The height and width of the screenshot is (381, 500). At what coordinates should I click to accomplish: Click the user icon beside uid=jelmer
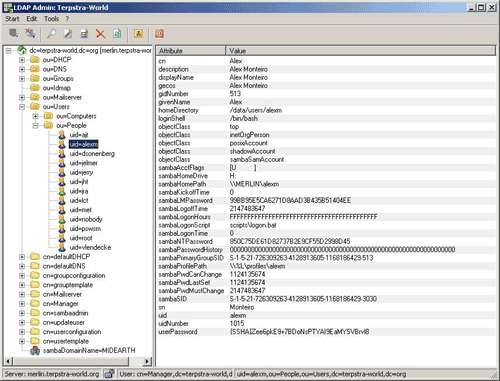(62, 163)
